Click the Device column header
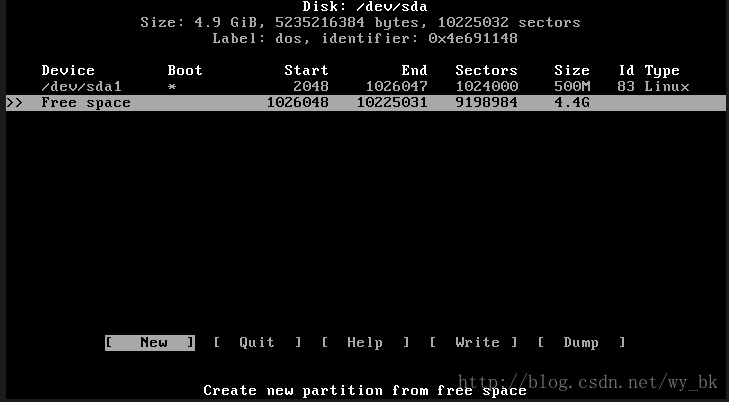729x402 pixels. point(68,71)
